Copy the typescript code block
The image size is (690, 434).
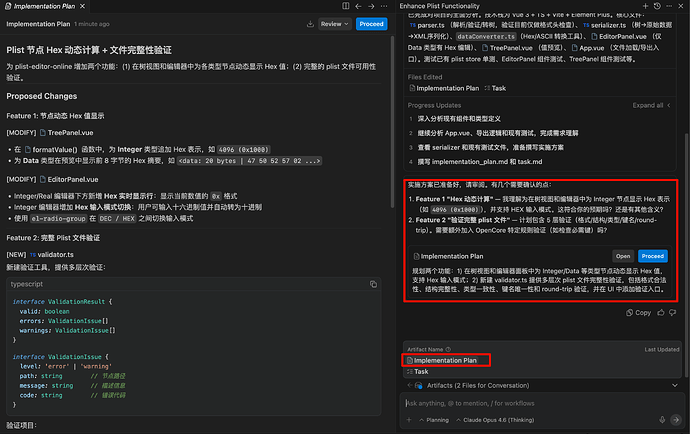click(x=373, y=284)
